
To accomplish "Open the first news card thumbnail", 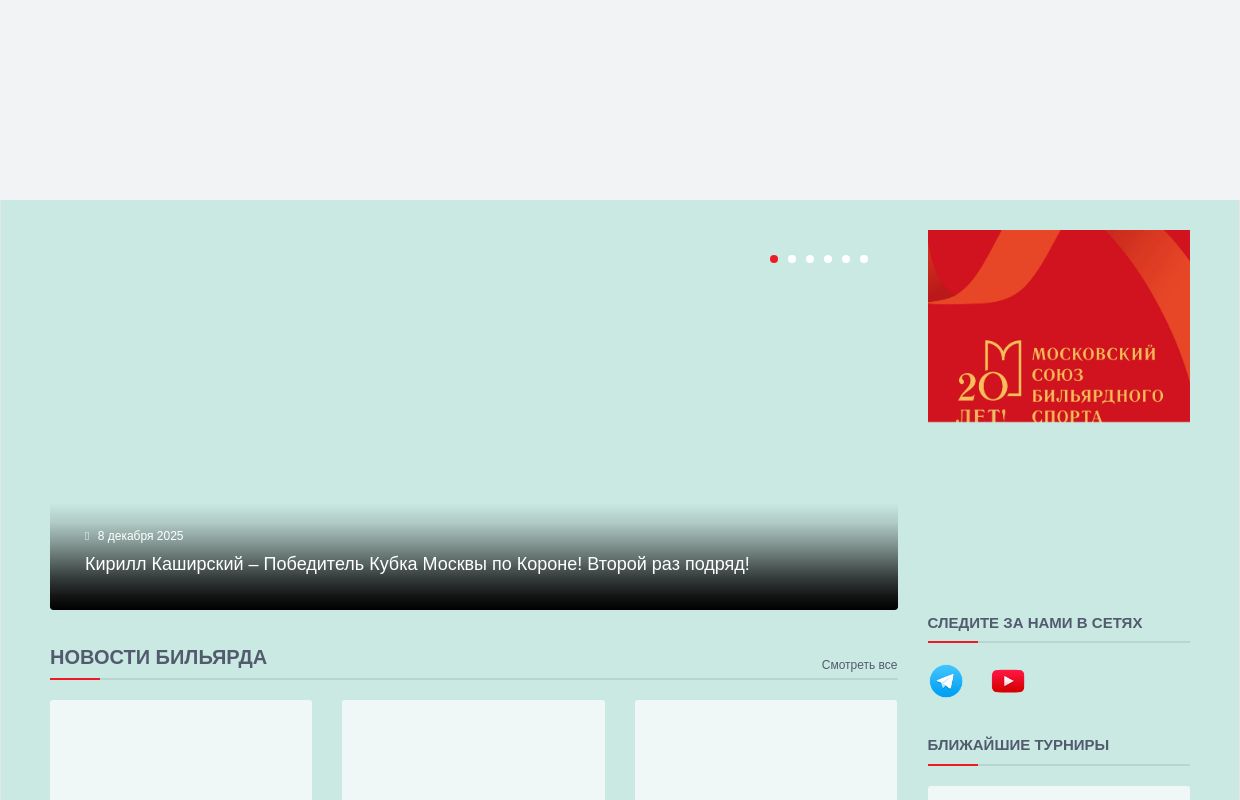I will click(x=181, y=750).
